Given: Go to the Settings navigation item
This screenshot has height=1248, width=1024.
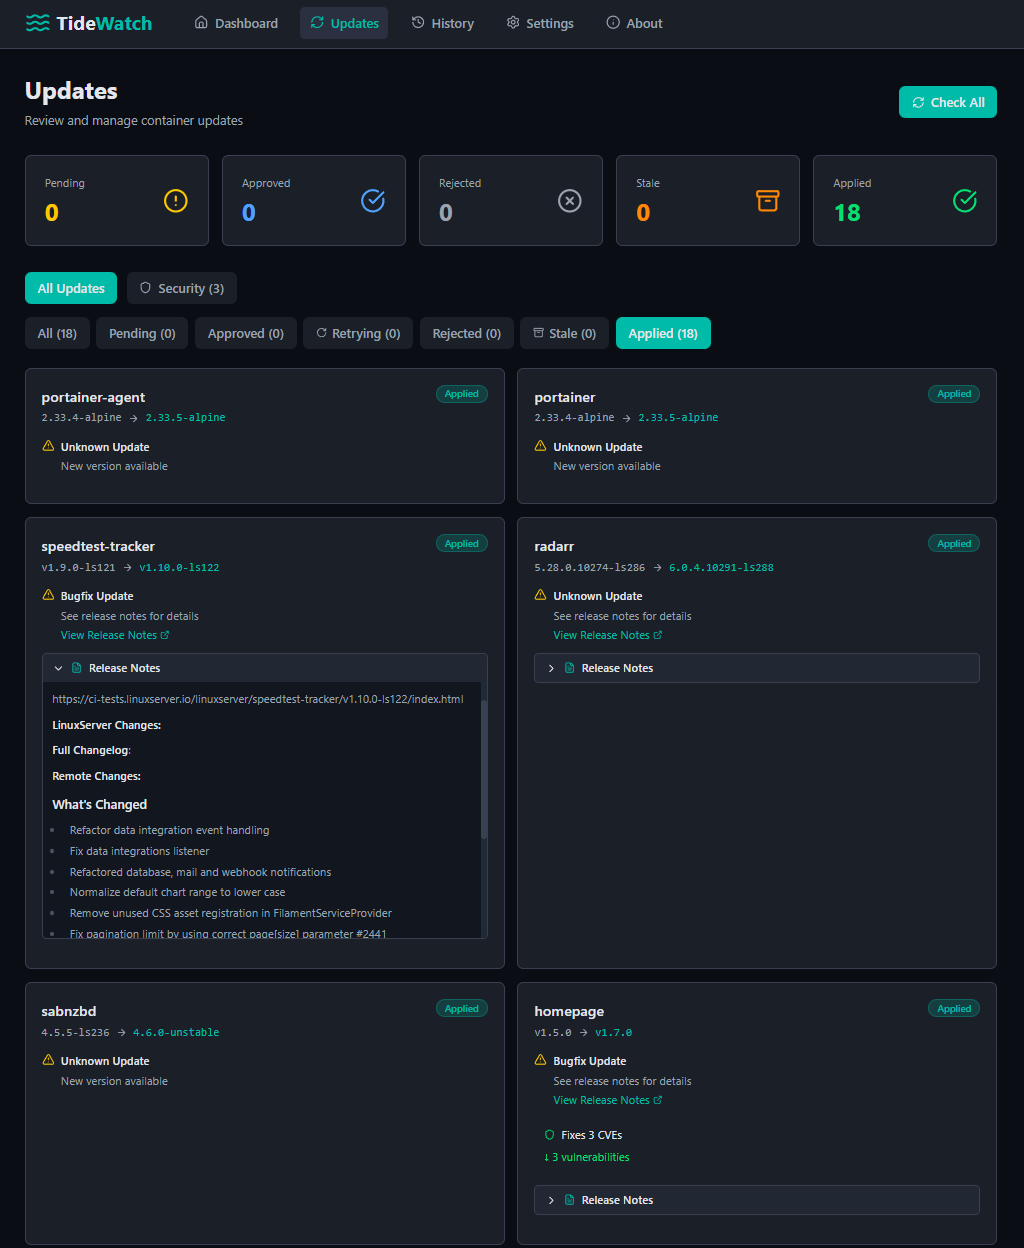Looking at the screenshot, I should click(x=540, y=23).
